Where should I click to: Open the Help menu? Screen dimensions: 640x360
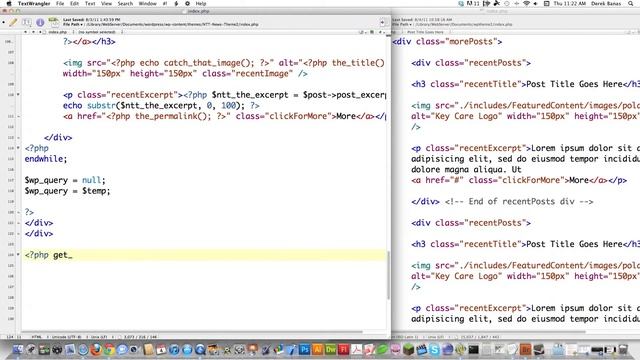point(201,3)
